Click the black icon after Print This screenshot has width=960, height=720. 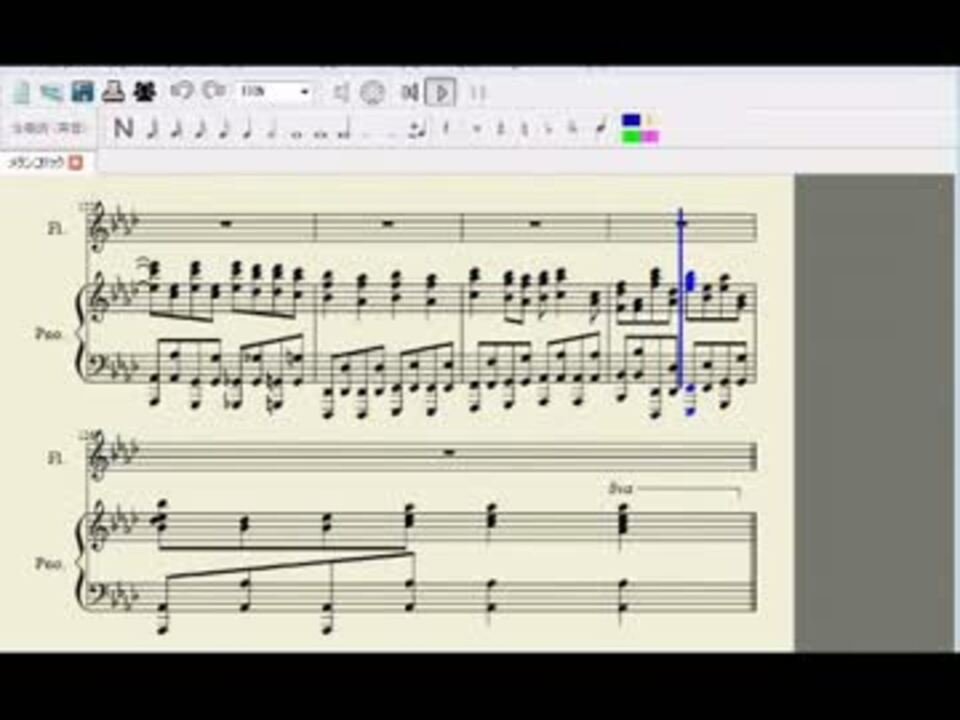[x=144, y=92]
